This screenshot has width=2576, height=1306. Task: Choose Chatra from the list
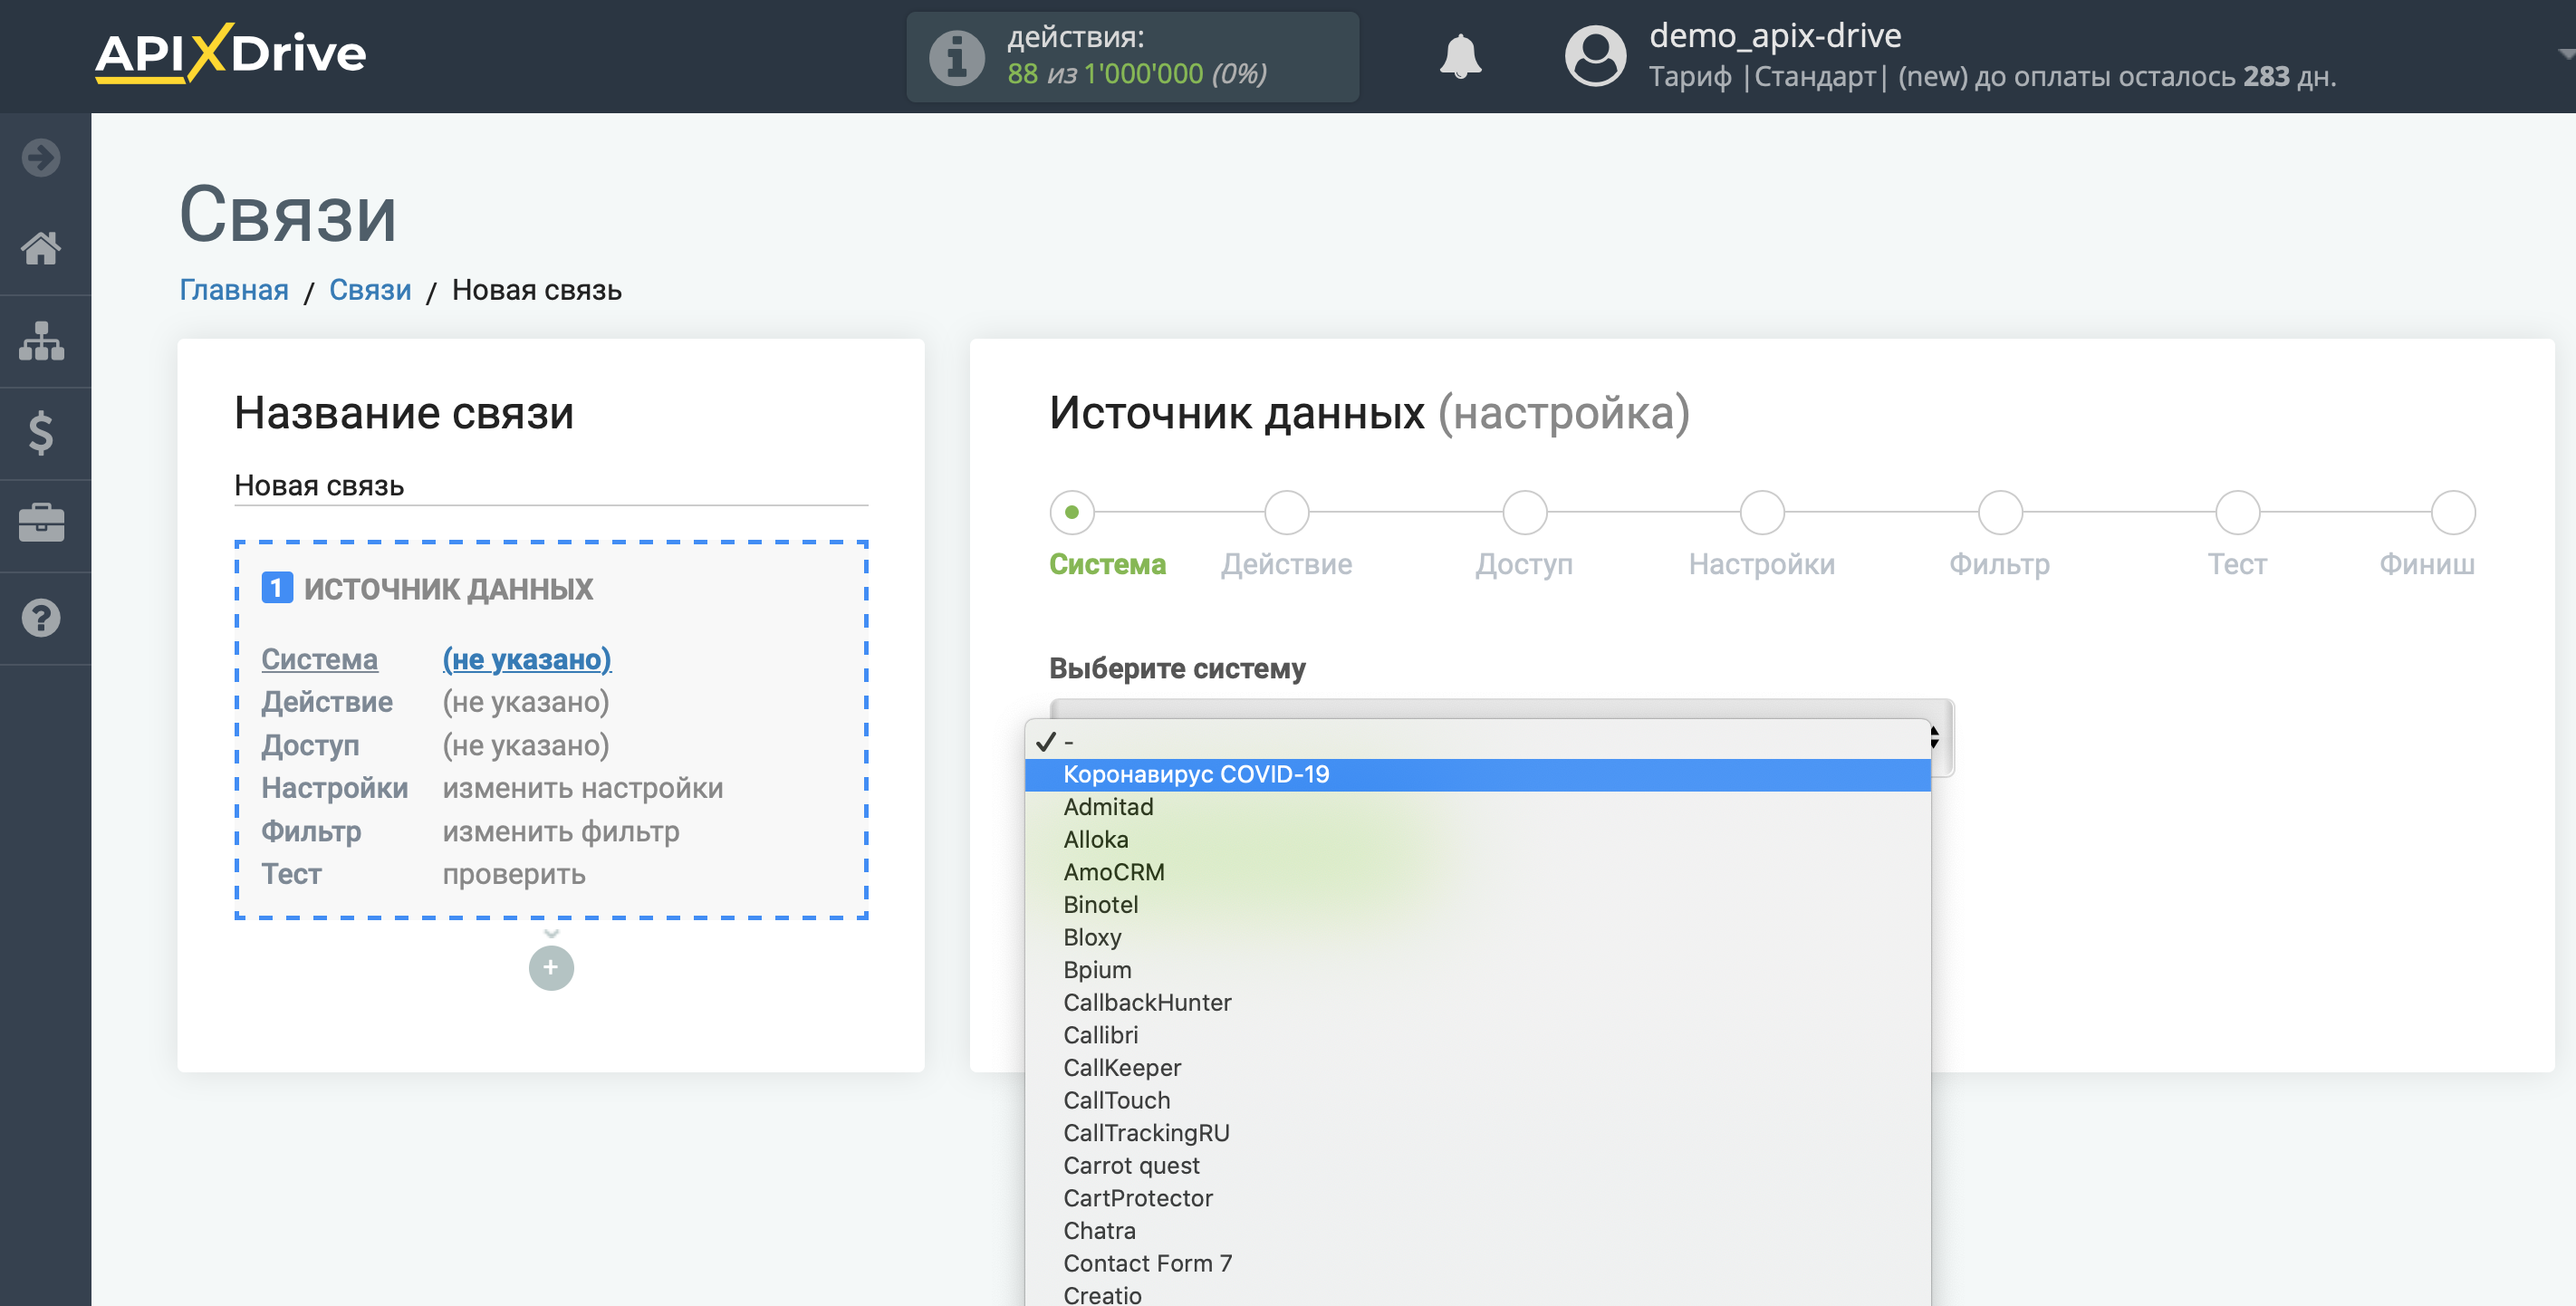(x=1478, y=1231)
